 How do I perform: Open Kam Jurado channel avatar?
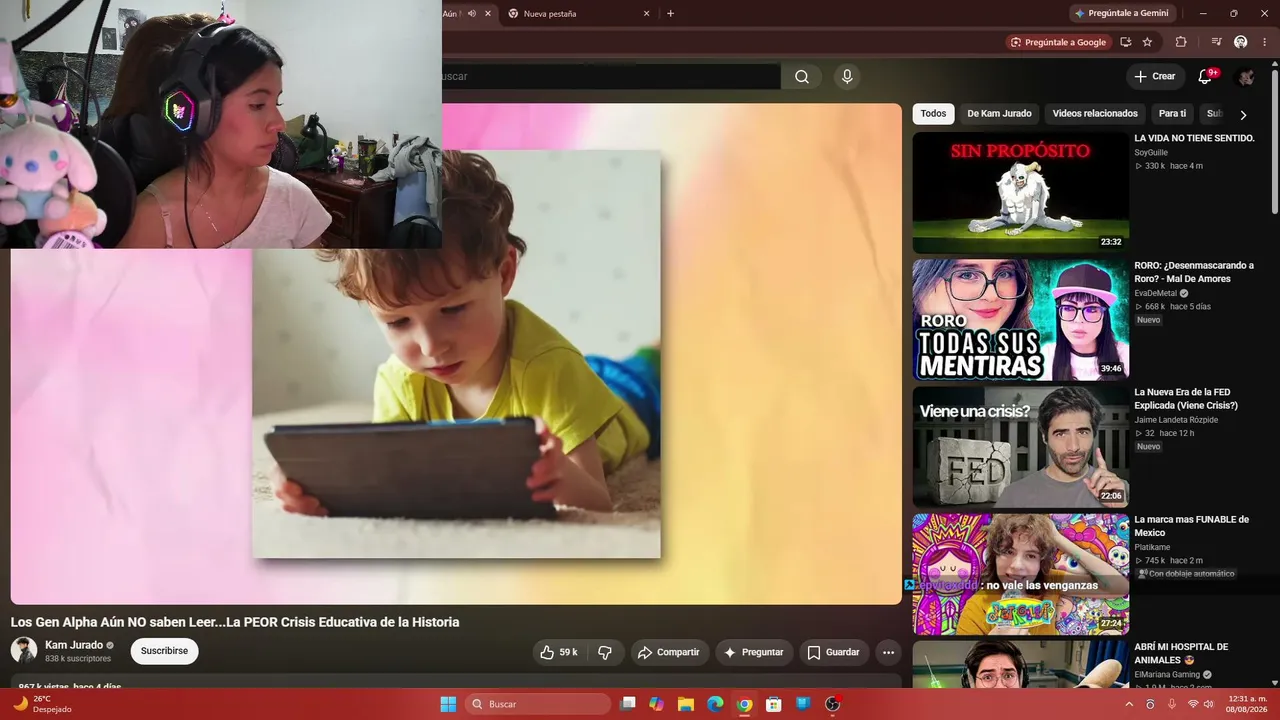pyautogui.click(x=24, y=651)
